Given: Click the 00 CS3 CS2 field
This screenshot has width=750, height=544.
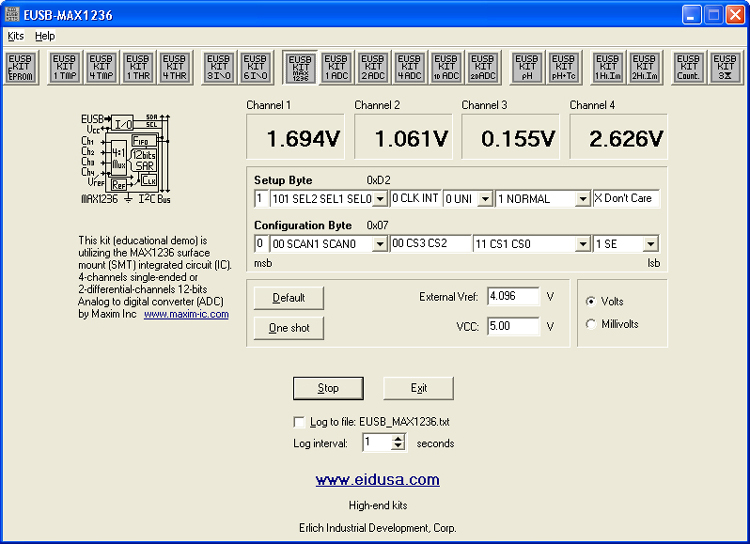Looking at the screenshot, I should click(x=430, y=244).
